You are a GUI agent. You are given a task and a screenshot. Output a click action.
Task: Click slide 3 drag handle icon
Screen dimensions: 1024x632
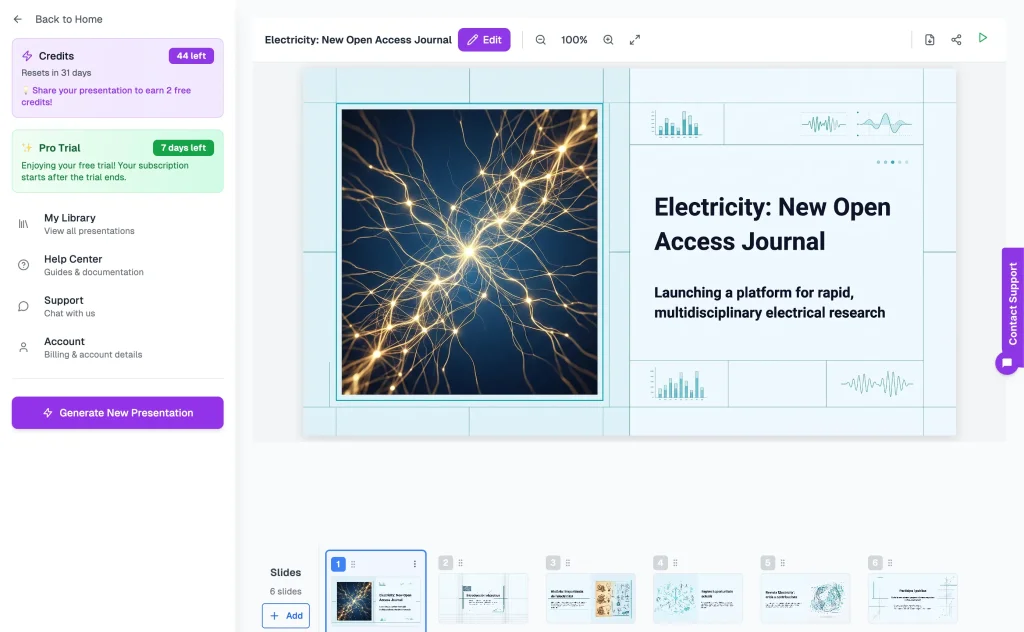click(x=568, y=563)
